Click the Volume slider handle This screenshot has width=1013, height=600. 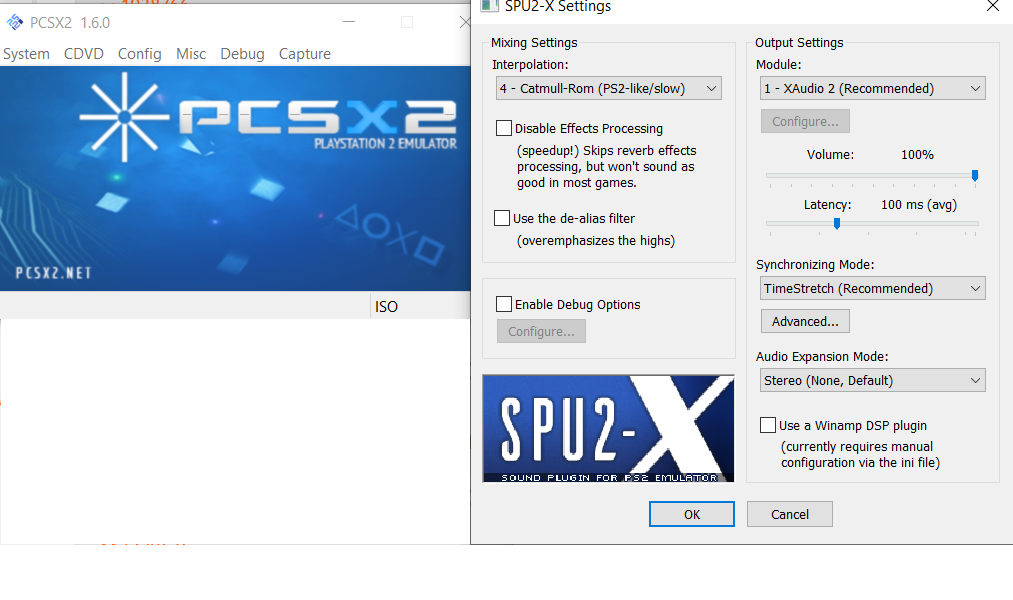[975, 176]
